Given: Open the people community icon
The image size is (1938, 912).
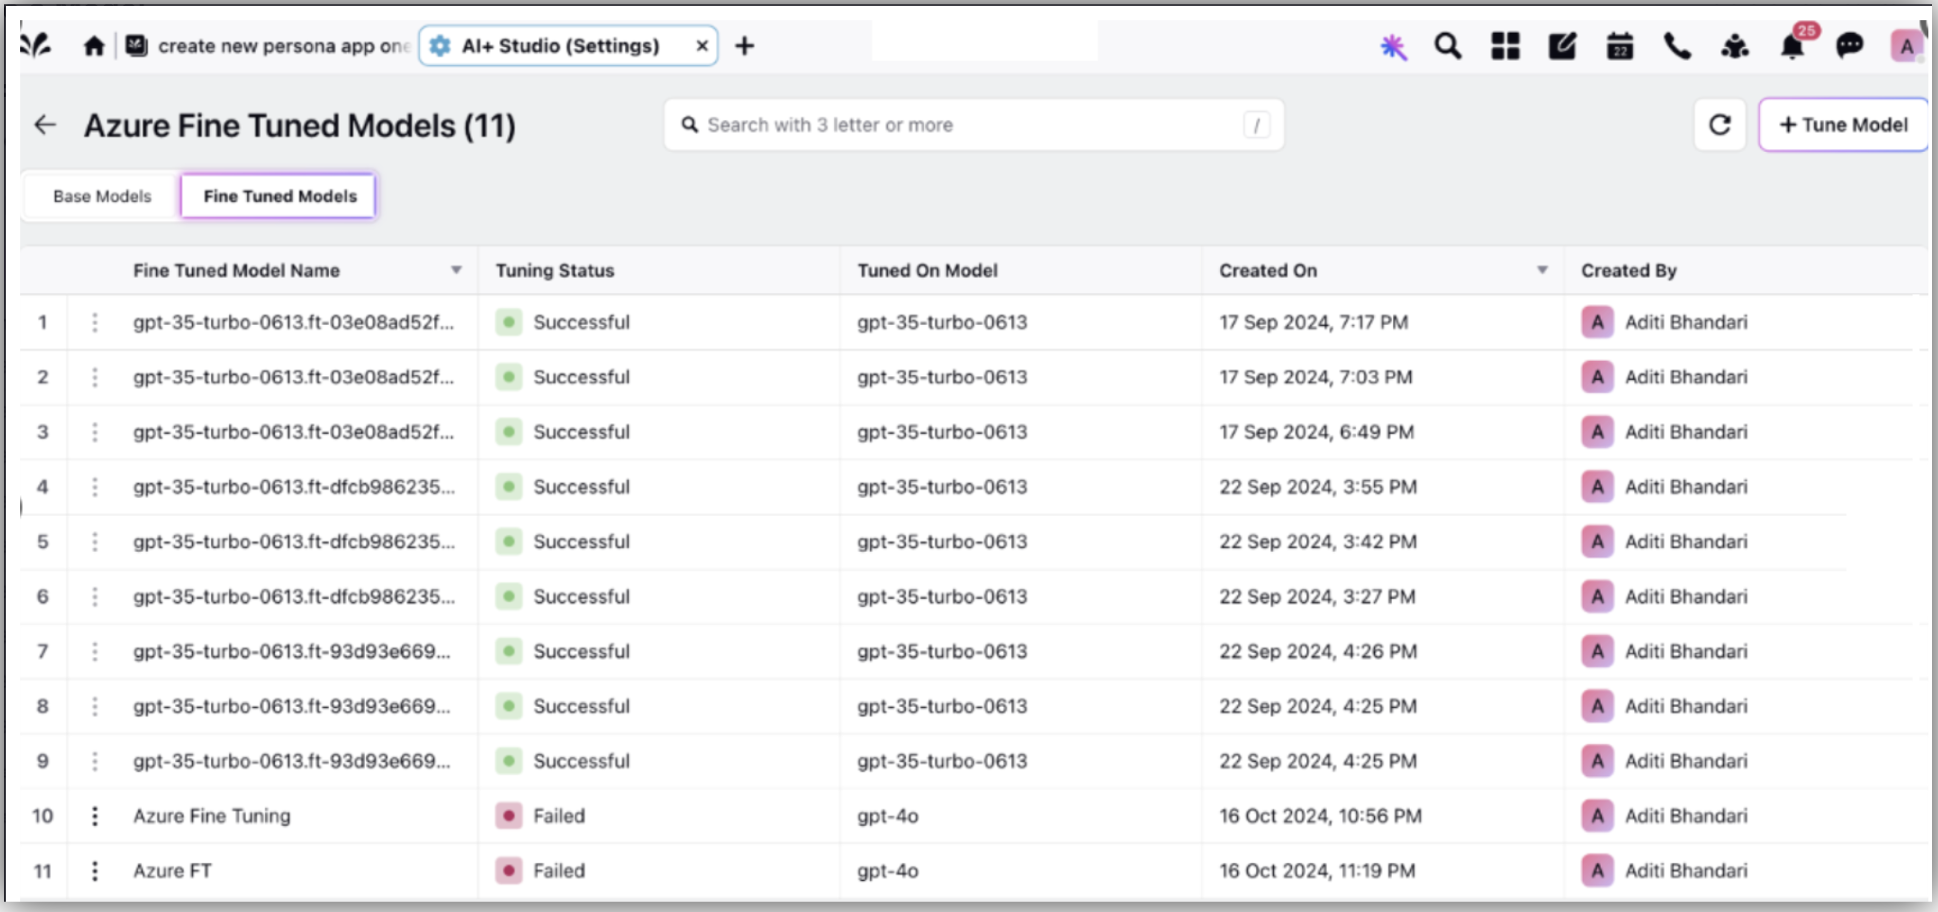Looking at the screenshot, I should 1735,46.
